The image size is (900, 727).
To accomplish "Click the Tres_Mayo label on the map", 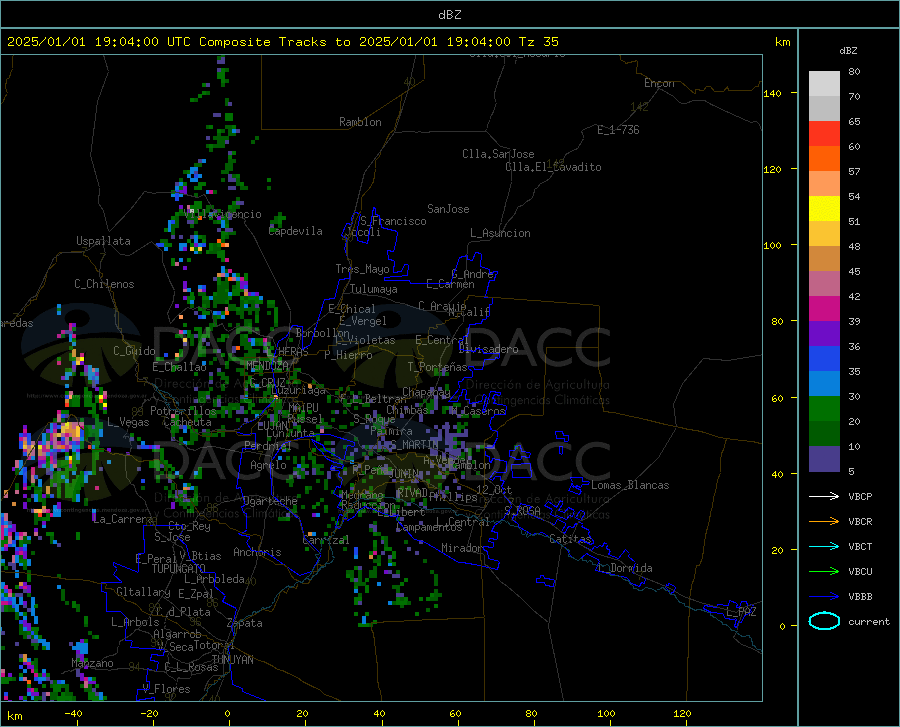I will tap(362, 269).
